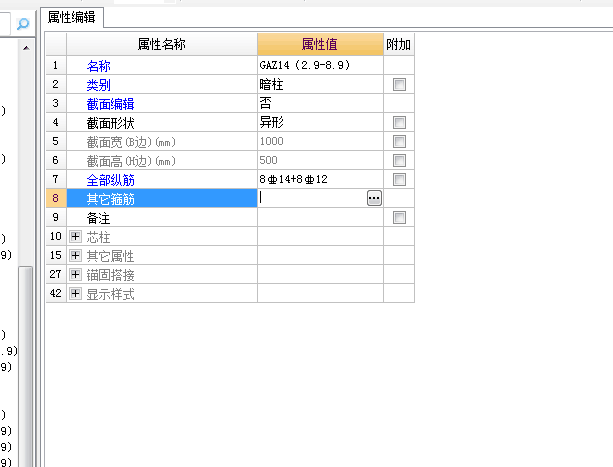Select the 截面高(H边)(mm) property name
Viewport: 613px width, 467px height.
[131, 161]
